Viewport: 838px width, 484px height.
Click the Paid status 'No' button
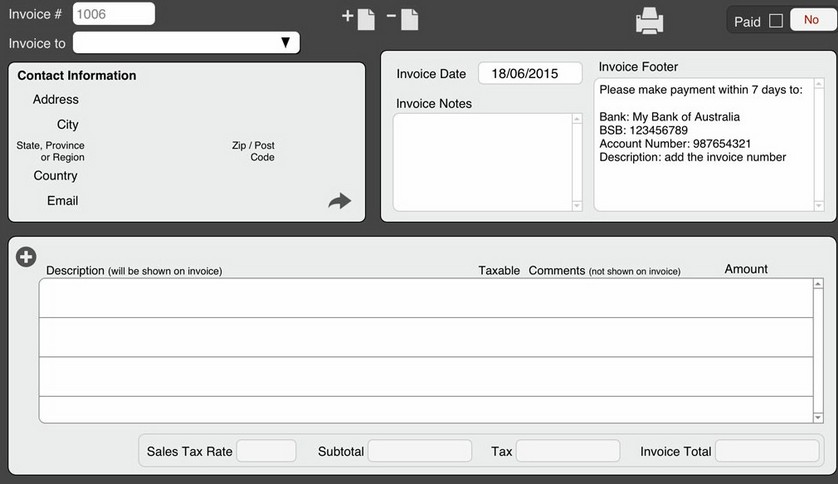[810, 20]
